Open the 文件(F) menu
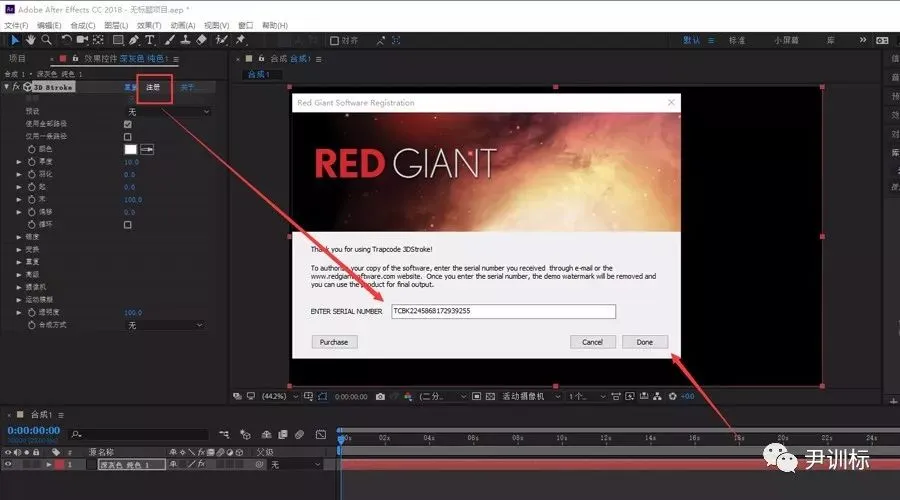 point(16,25)
